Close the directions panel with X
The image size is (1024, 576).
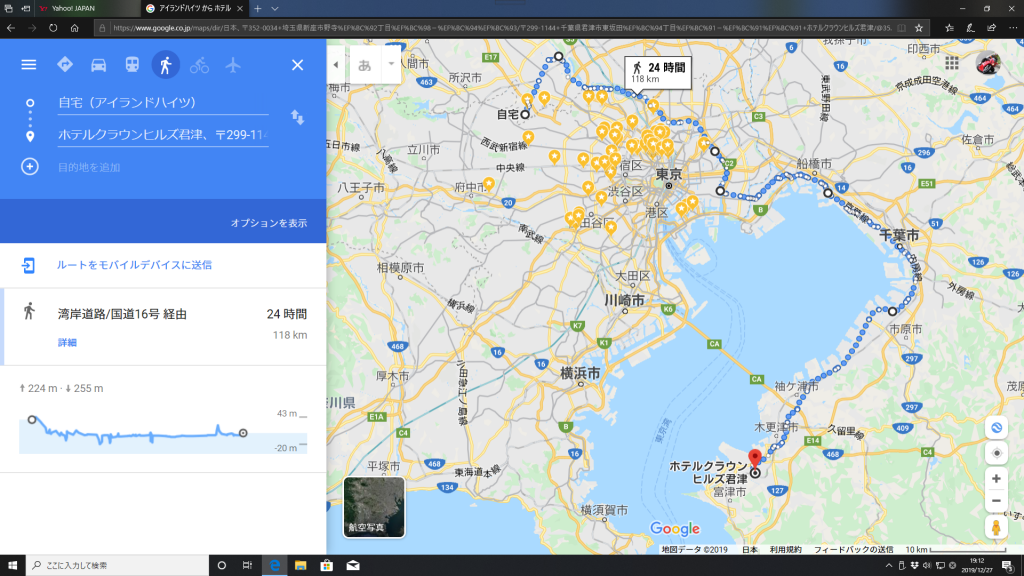click(x=297, y=65)
